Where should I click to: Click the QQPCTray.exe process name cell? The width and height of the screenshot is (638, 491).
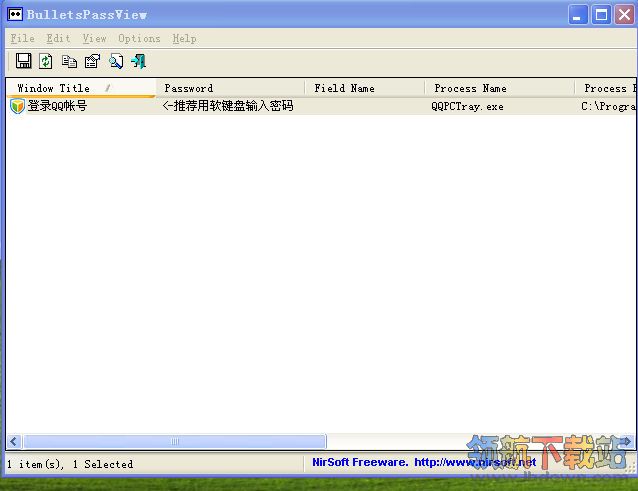pyautogui.click(x=468, y=107)
